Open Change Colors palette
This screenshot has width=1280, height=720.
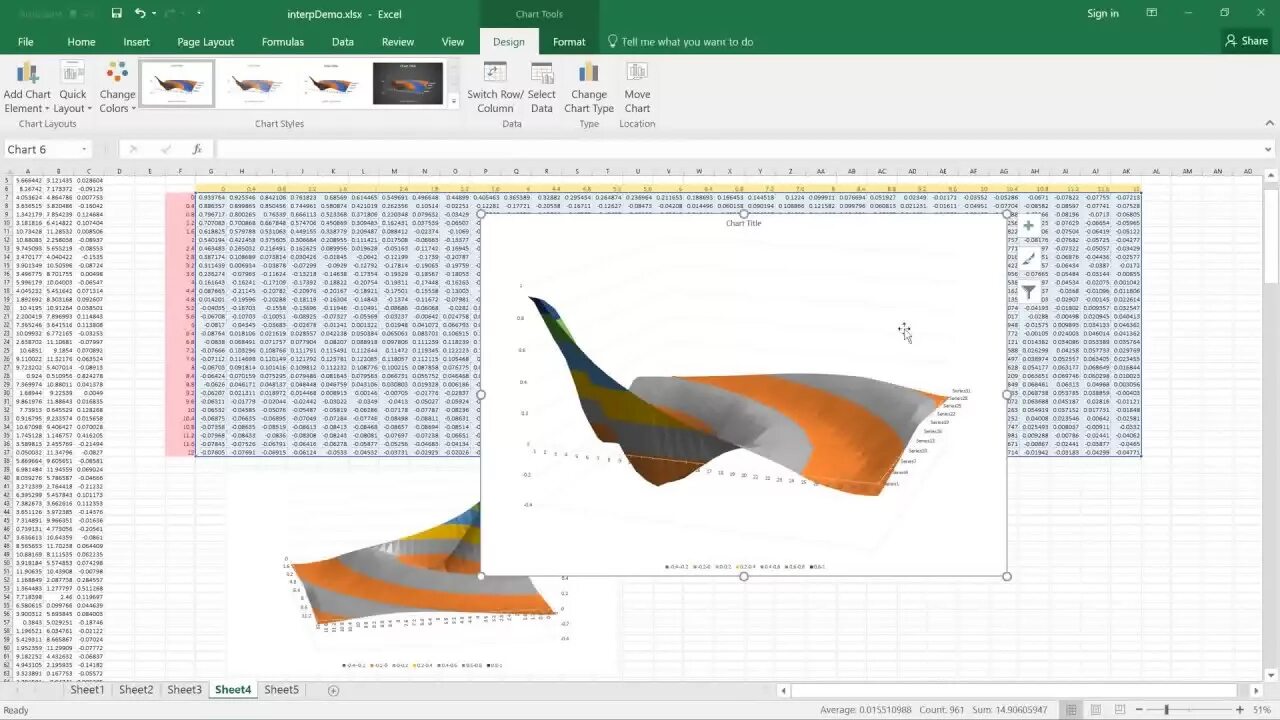(117, 88)
